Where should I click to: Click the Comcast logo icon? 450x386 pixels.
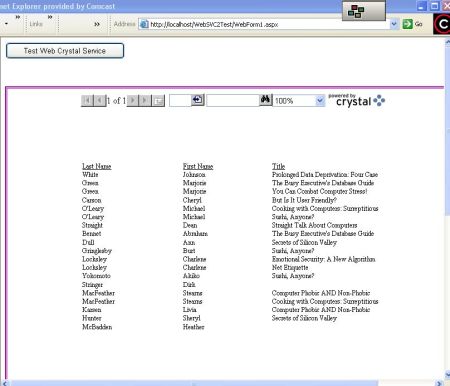tap(442, 24)
